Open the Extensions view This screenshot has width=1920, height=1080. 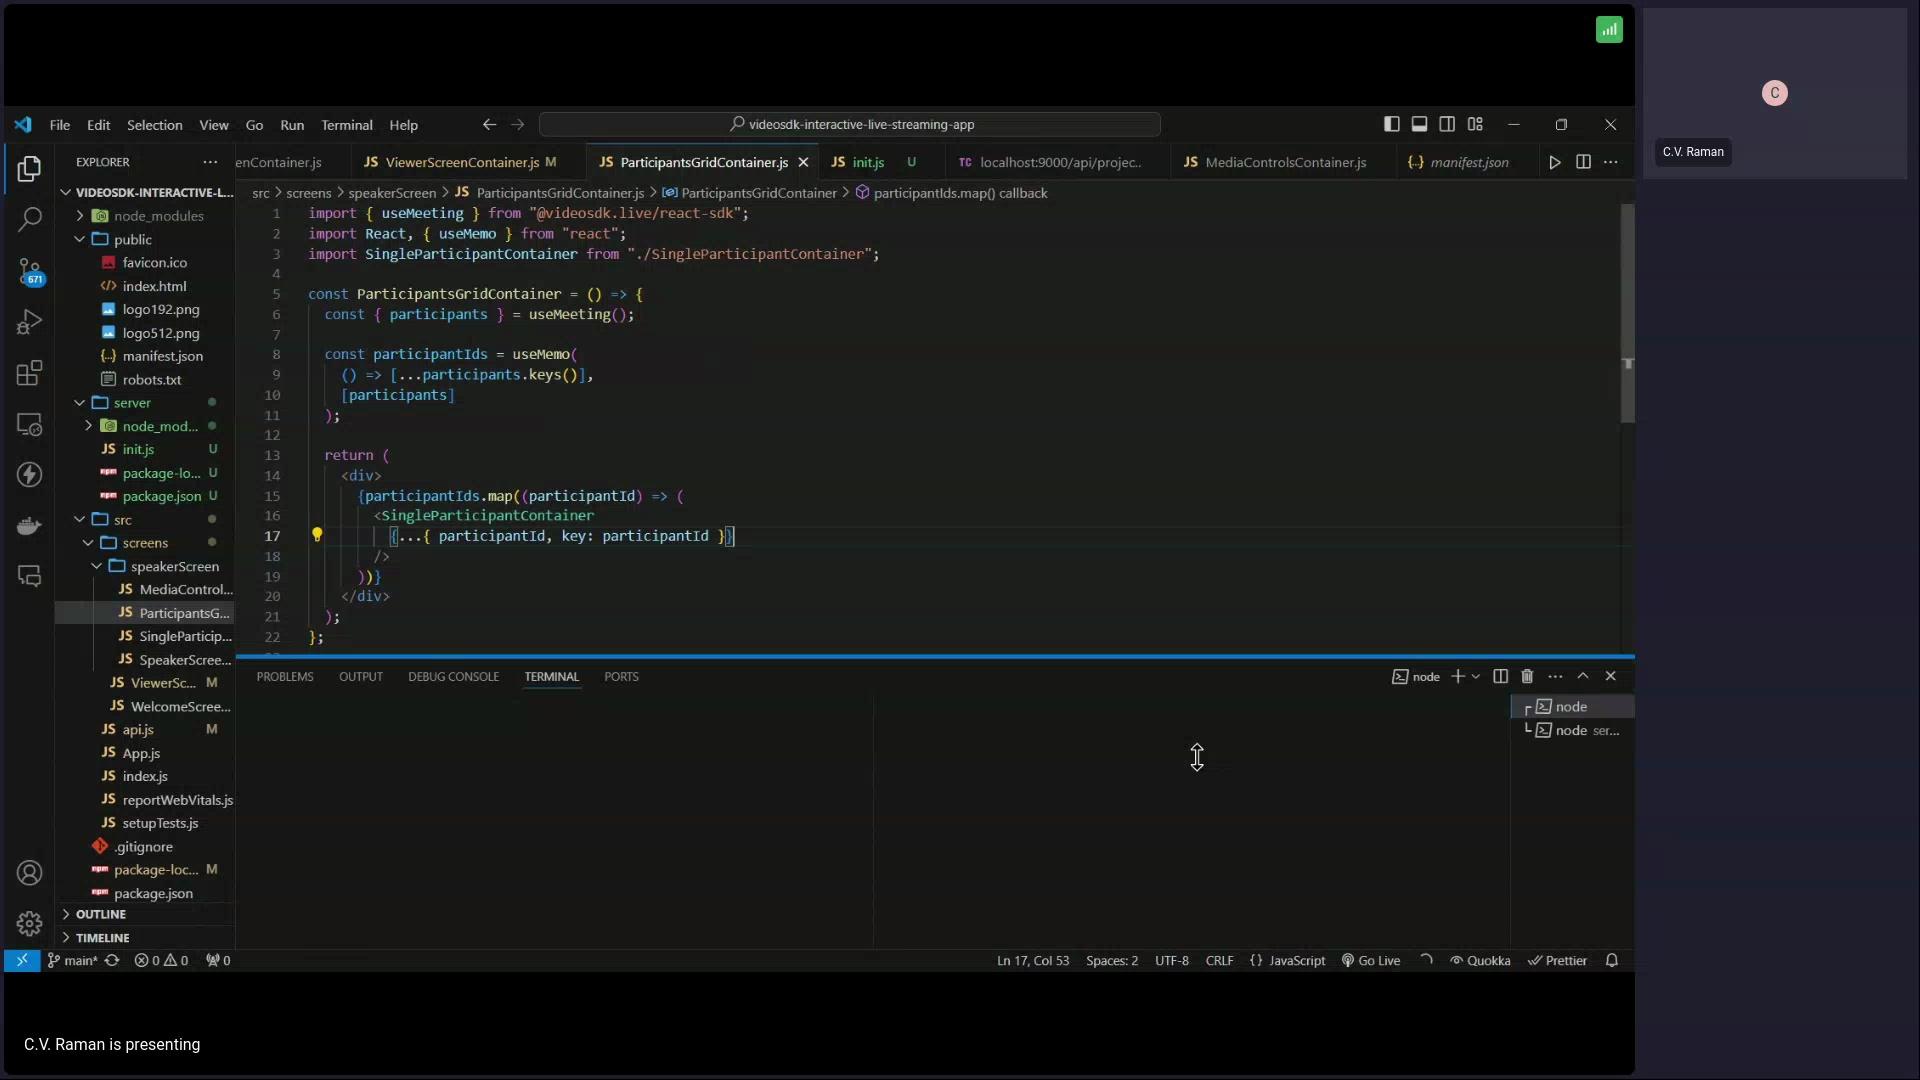(29, 373)
